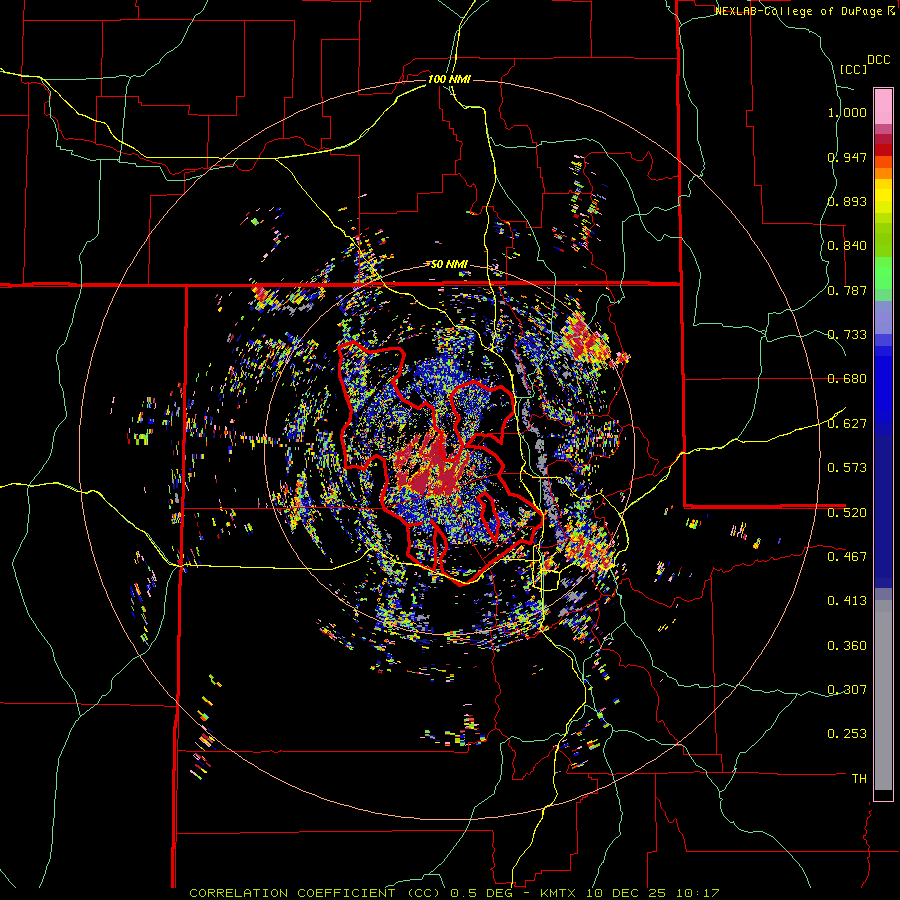Select the 0.787 legend value
Viewport: 900px width, 900px height.
pos(847,290)
